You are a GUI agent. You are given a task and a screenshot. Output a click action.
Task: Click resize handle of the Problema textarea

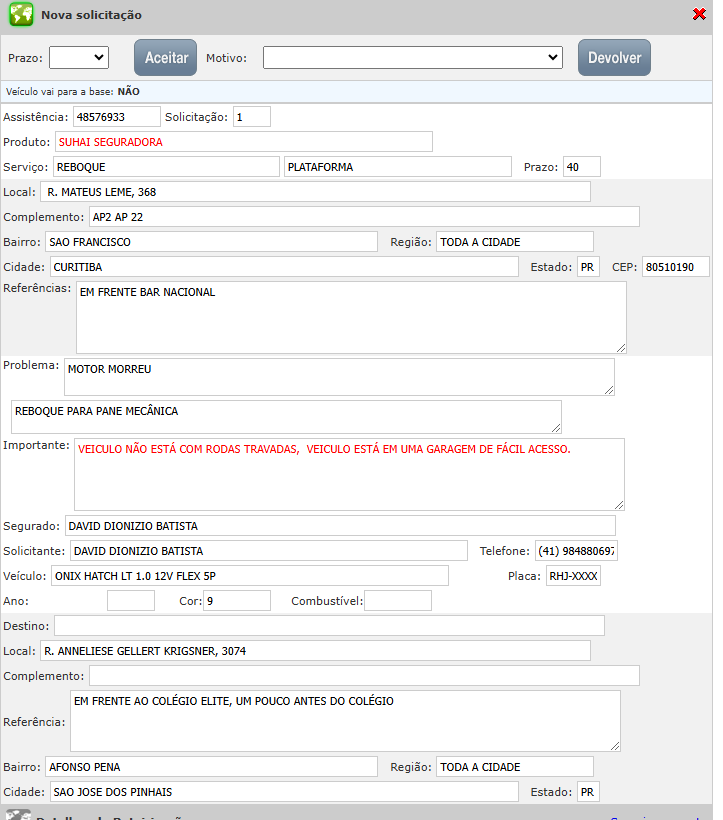tap(609, 390)
